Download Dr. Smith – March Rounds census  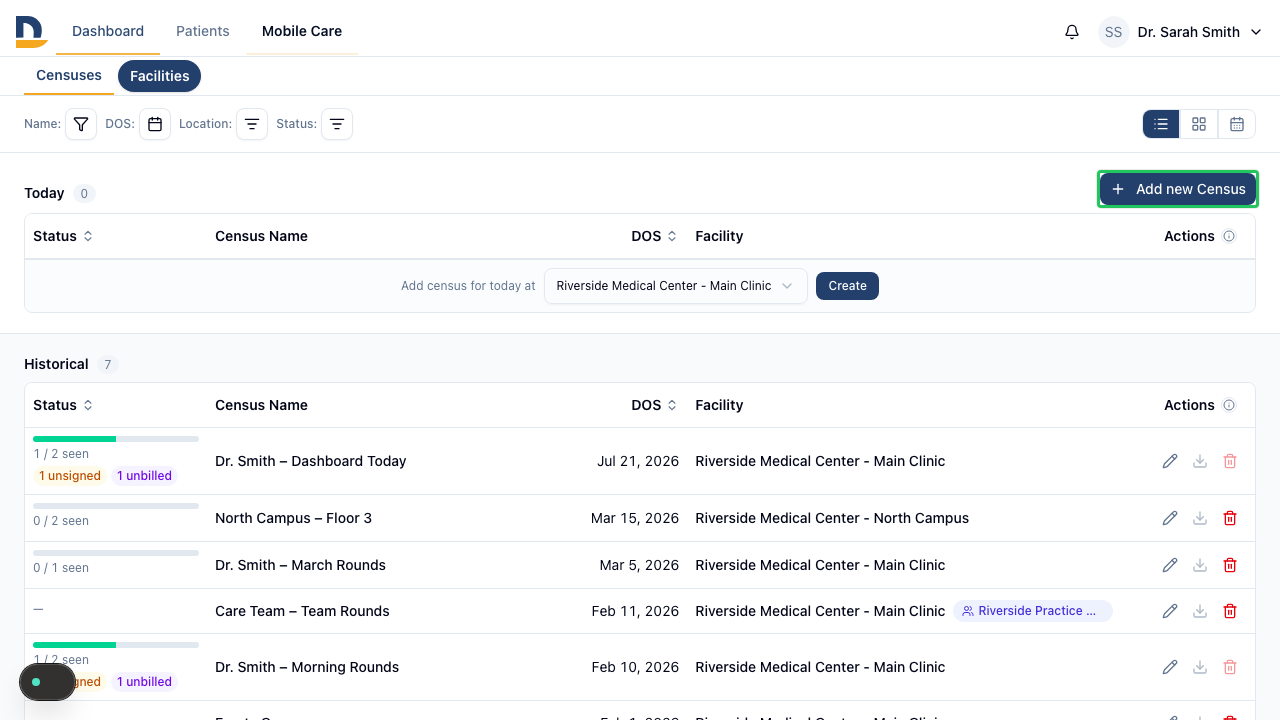(x=1200, y=565)
